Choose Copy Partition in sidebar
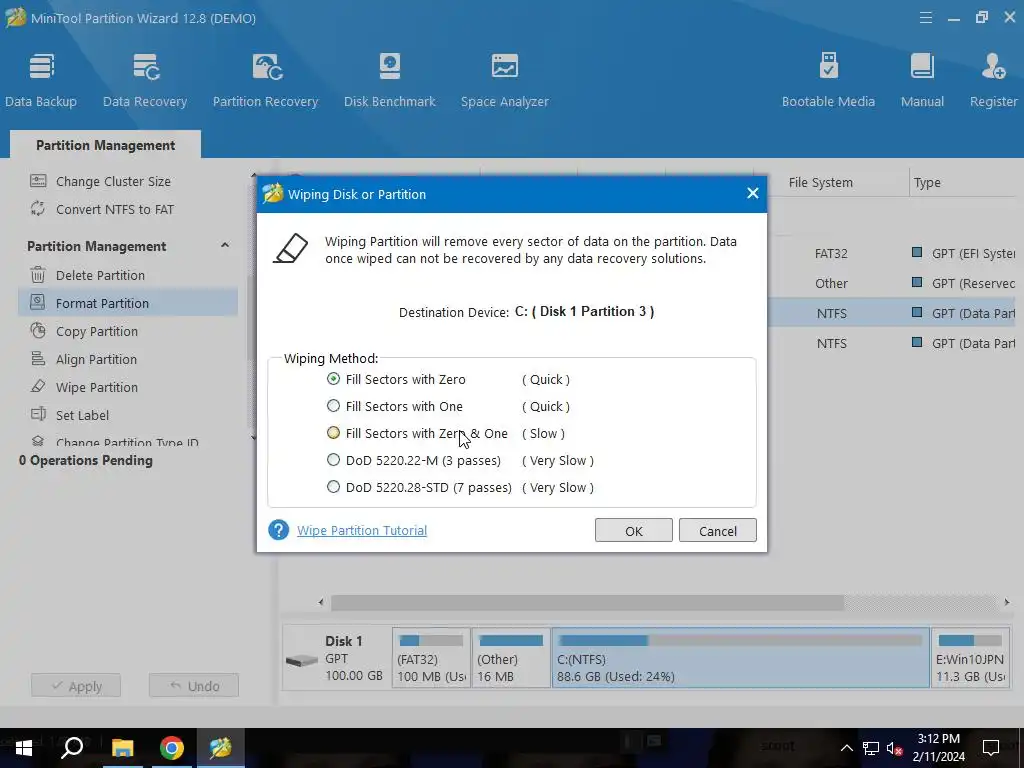 (x=97, y=332)
